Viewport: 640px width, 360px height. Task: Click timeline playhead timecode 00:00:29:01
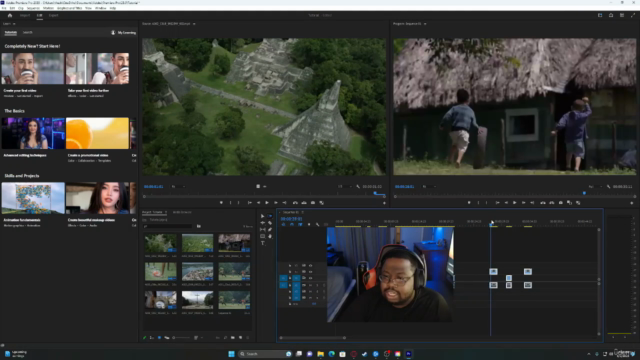(291, 219)
